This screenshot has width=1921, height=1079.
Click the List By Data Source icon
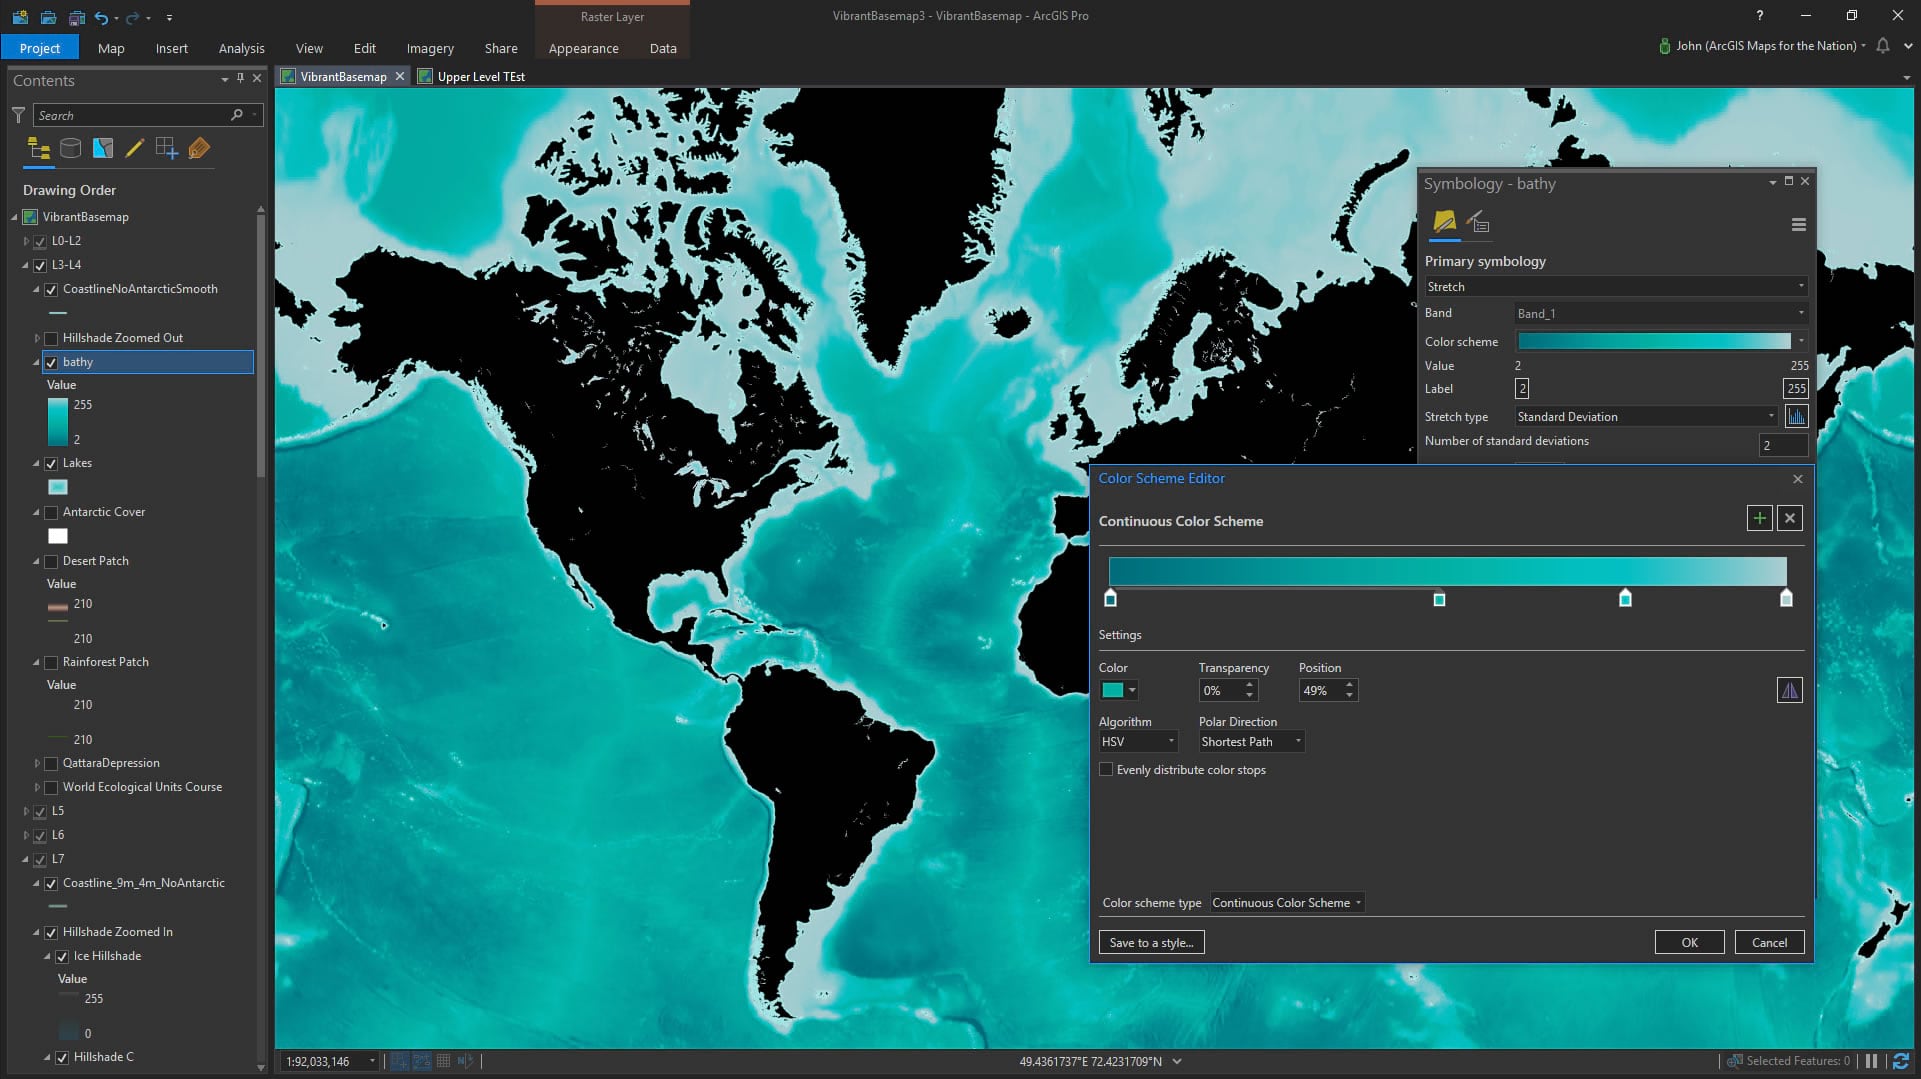pyautogui.click(x=71, y=149)
